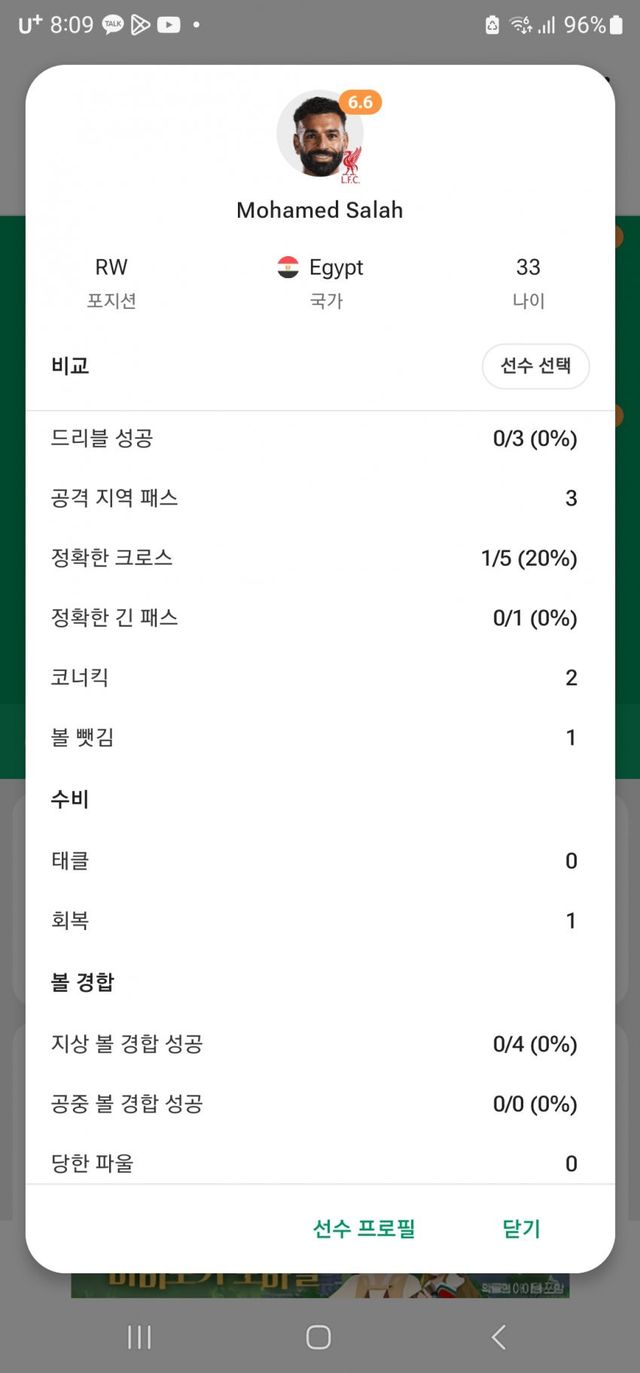Viewport: 640px width, 1373px height.
Task: Tap the YouTube notification icon
Action: pyautogui.click(x=168, y=25)
